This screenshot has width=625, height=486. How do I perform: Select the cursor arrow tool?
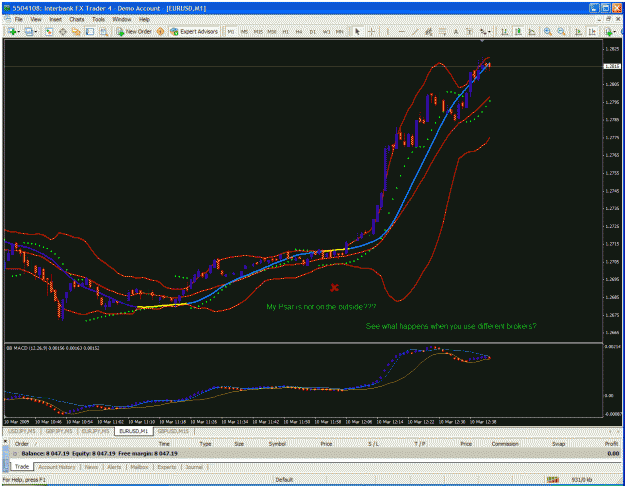coord(358,31)
